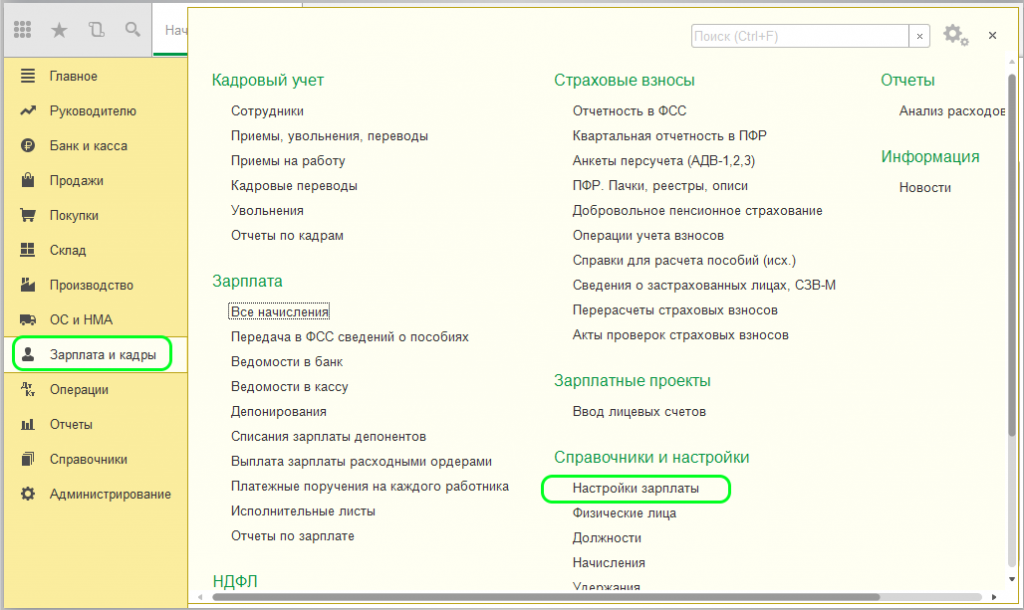This screenshot has width=1024, height=610.
Task: Open Сотрудники list
Action: point(267,111)
